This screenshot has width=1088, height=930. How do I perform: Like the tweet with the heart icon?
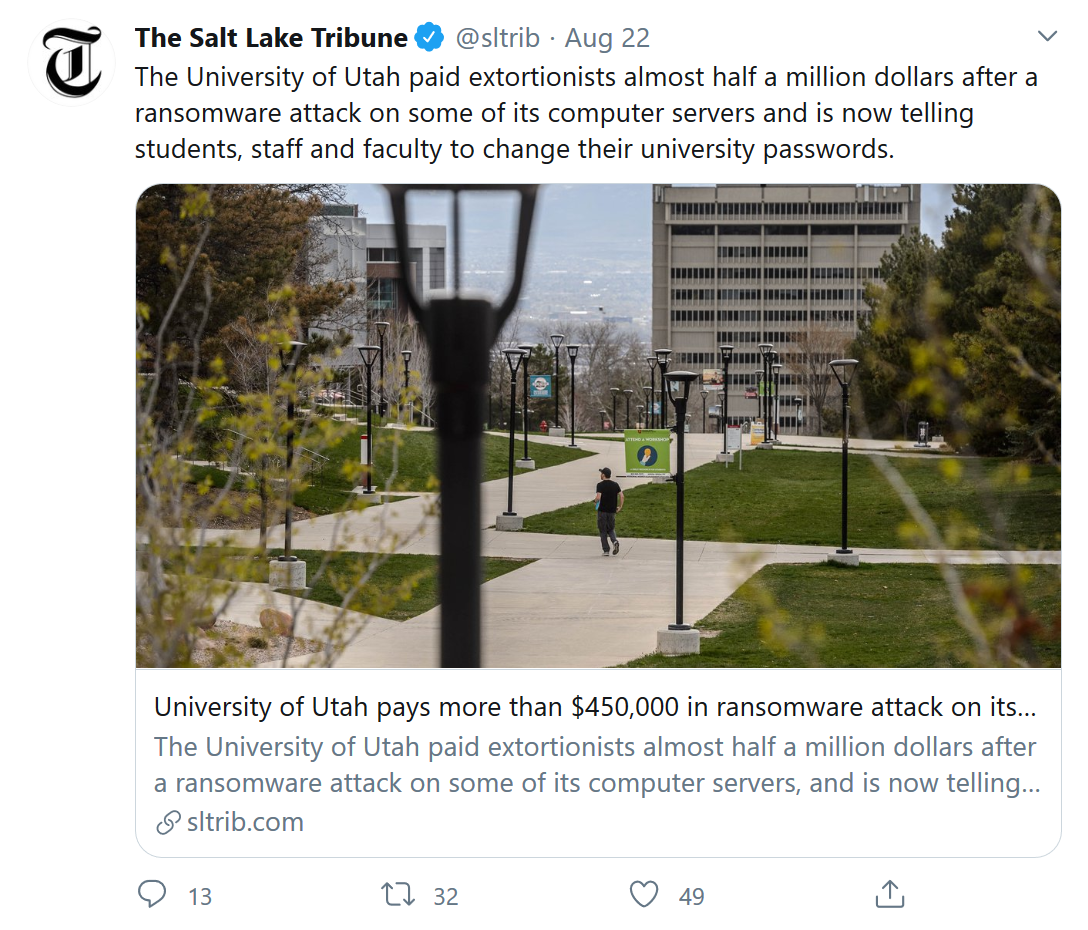pyautogui.click(x=644, y=894)
